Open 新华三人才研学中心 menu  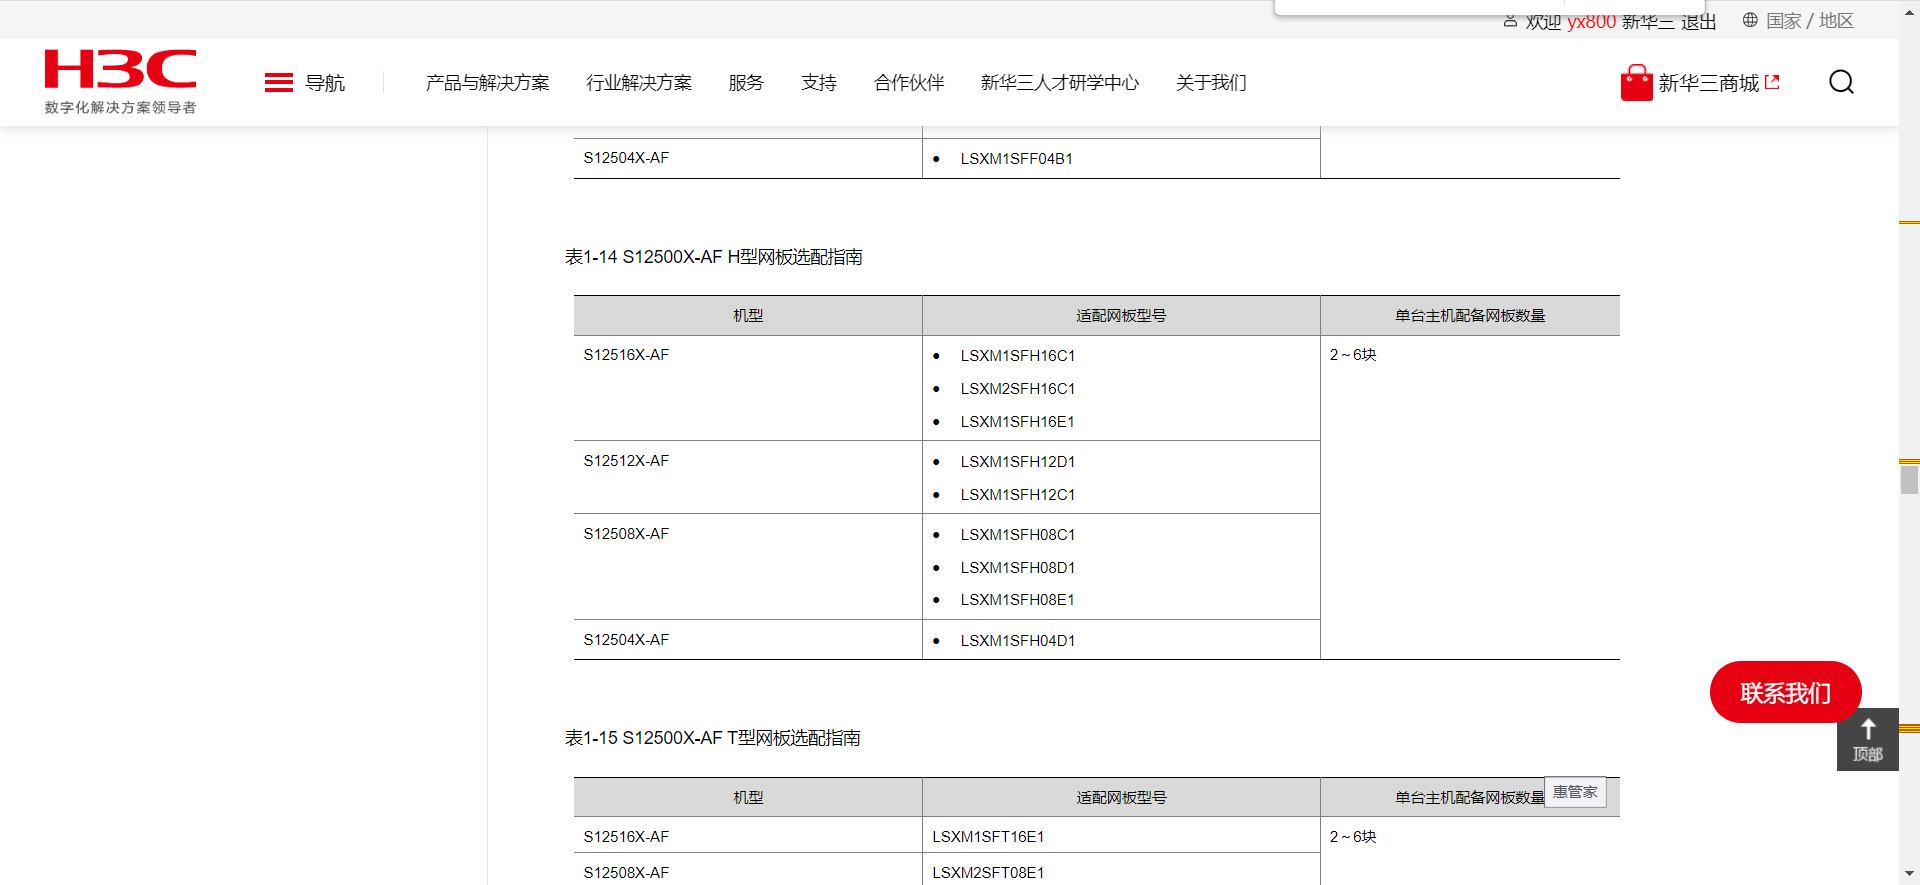(1060, 83)
